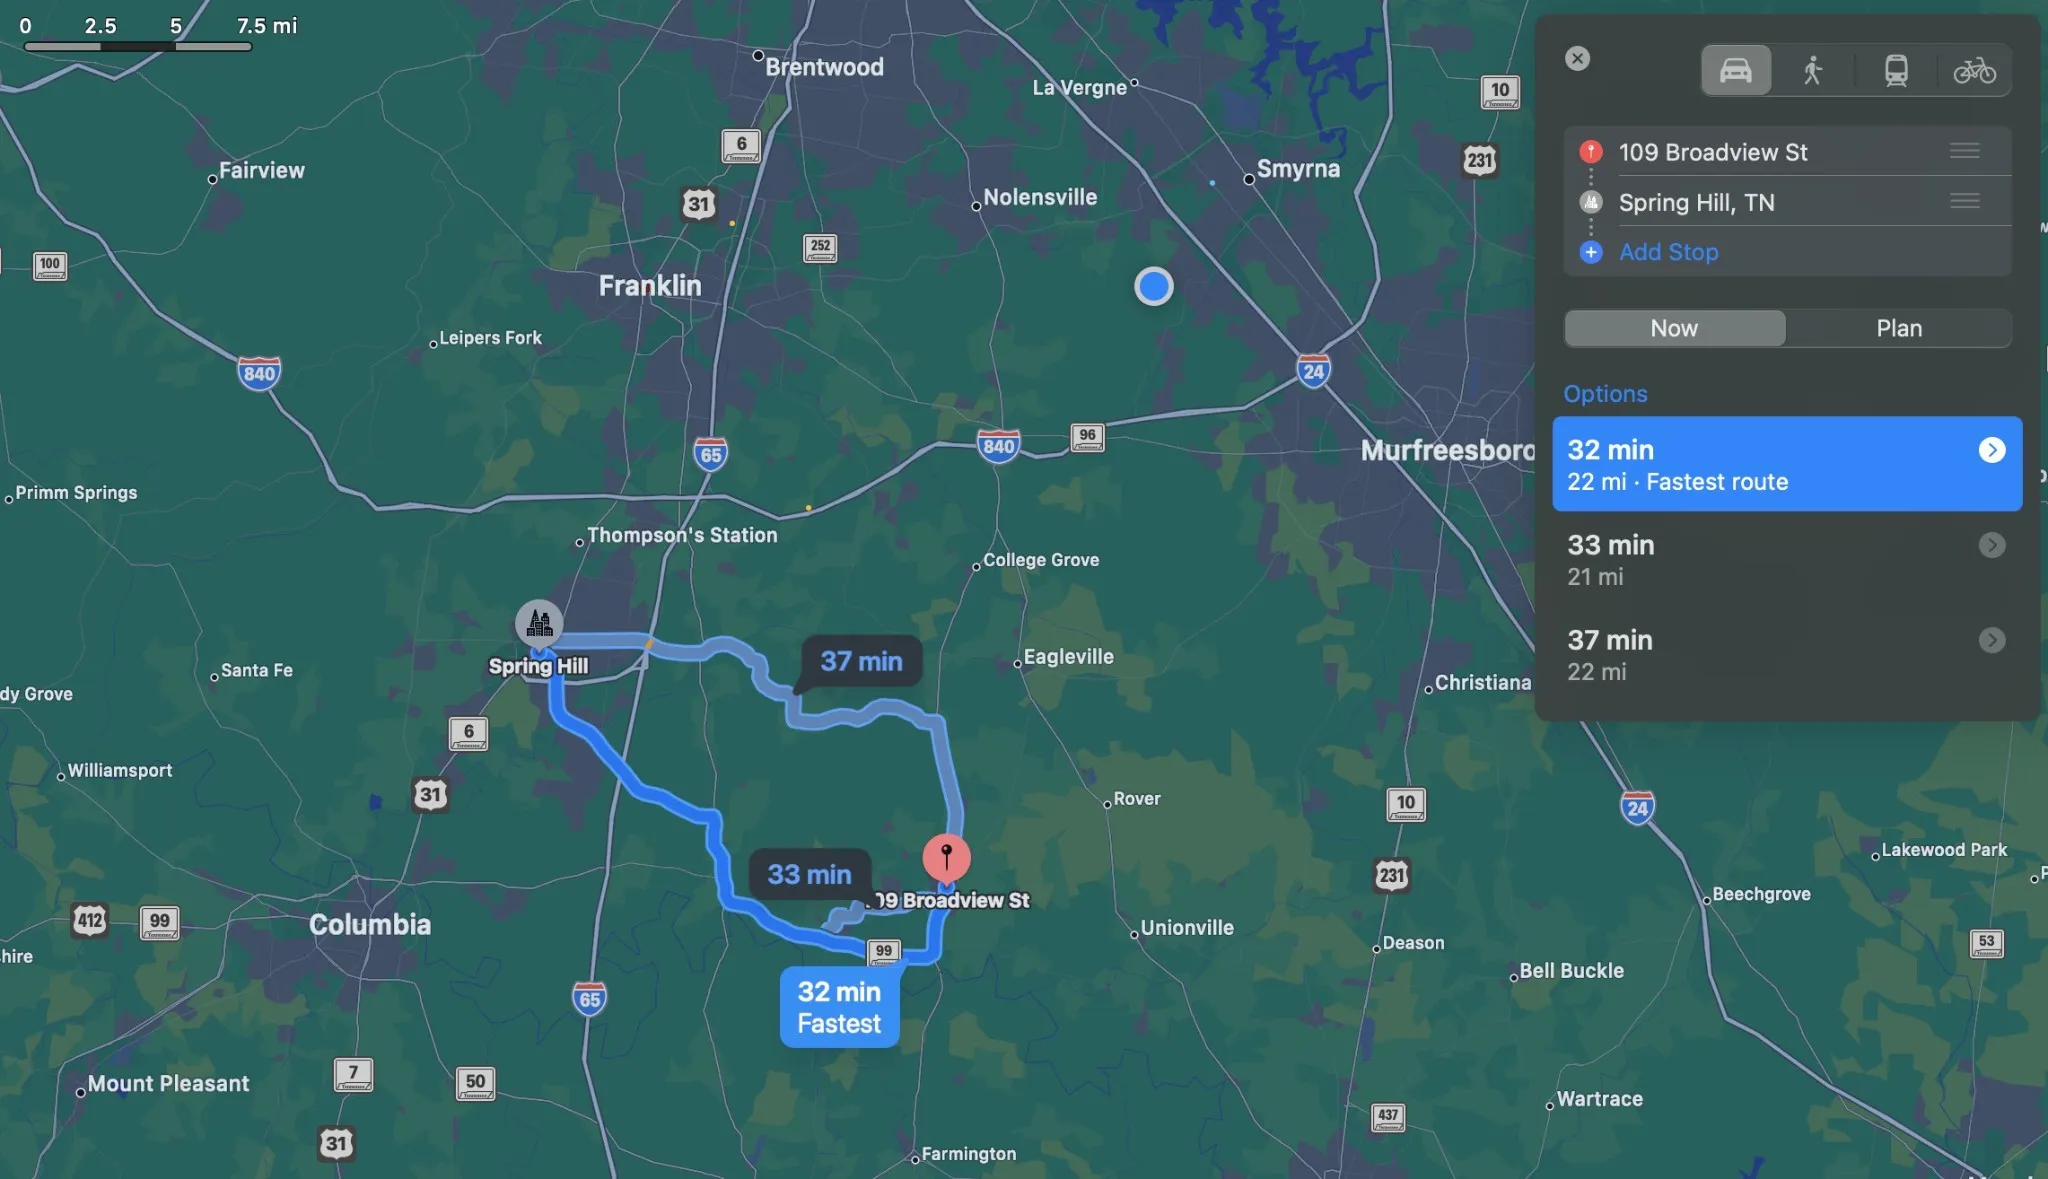
Task: Expand the 33 min route chevron
Action: (1992, 545)
